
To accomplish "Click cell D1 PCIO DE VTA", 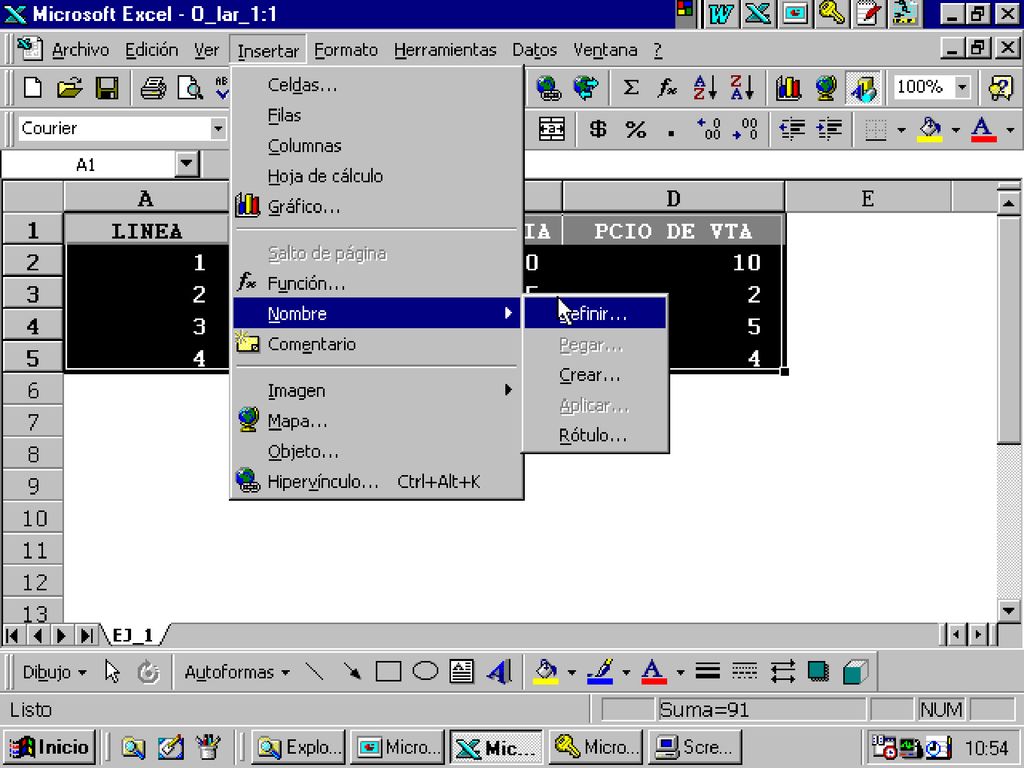I will click(673, 231).
